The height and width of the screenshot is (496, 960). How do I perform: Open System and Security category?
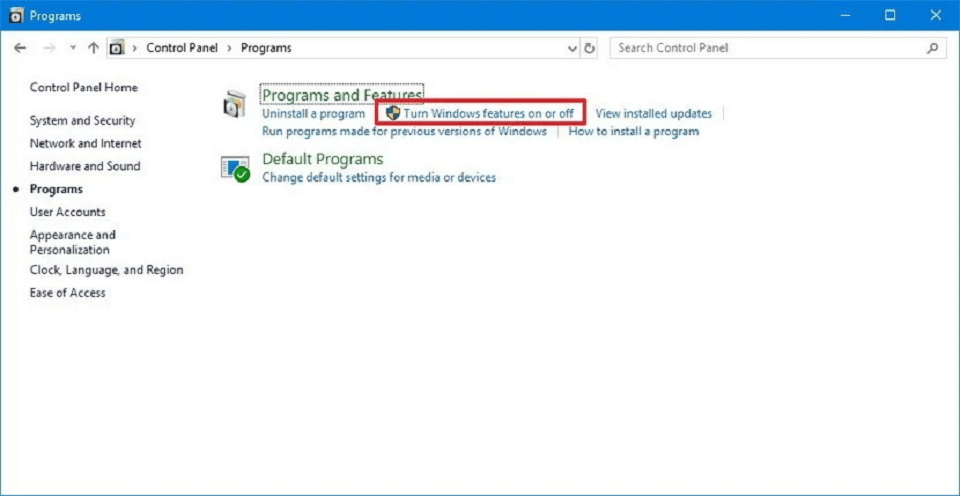click(82, 121)
